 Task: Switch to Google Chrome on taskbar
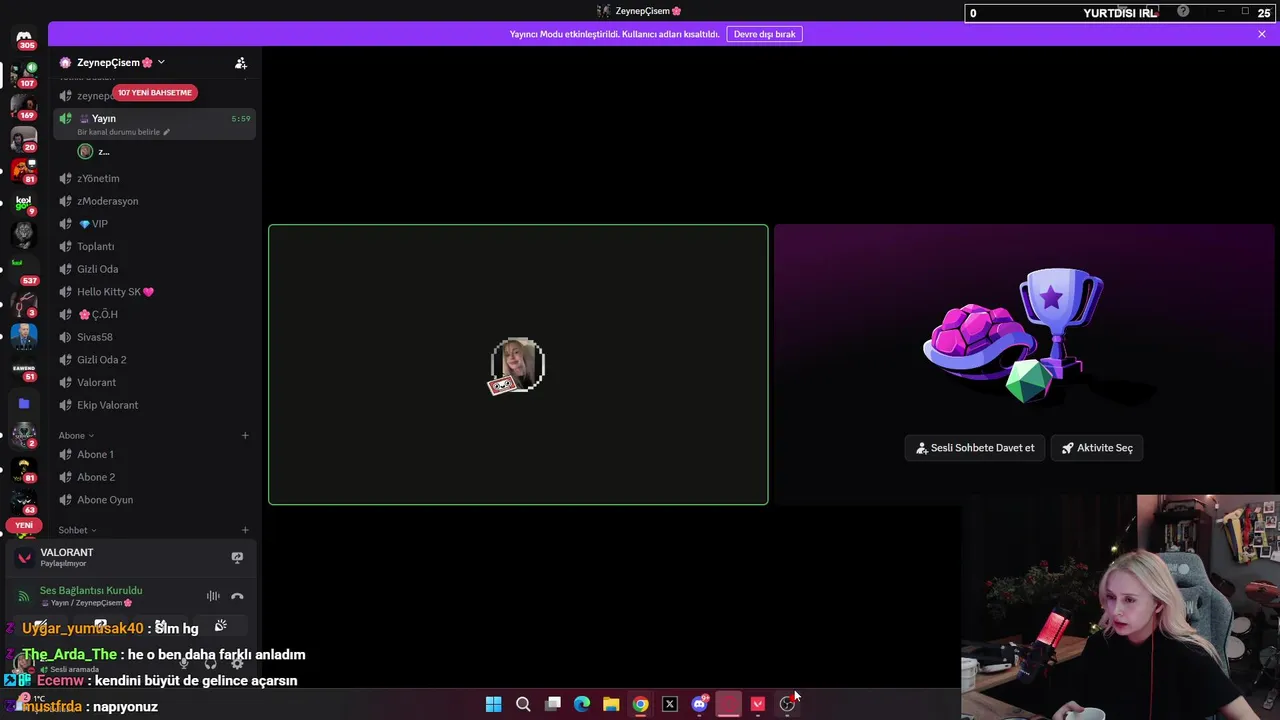pos(640,704)
